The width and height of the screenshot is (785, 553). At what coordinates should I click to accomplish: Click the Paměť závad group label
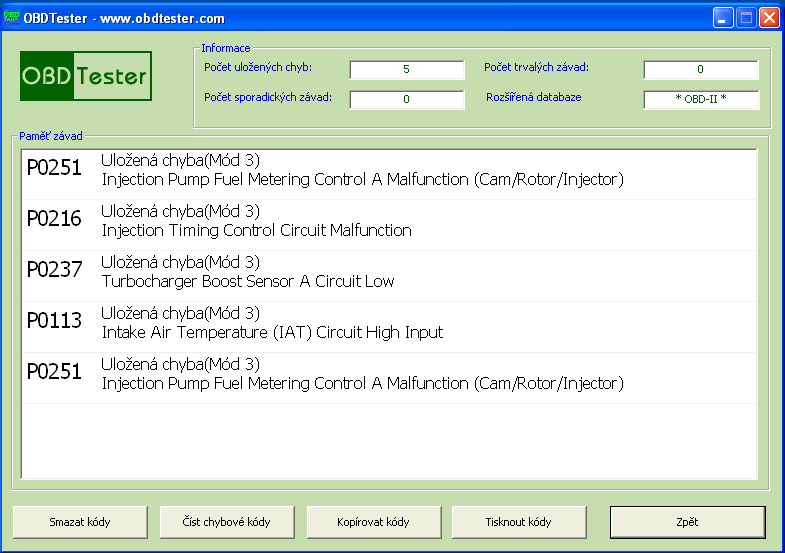click(x=51, y=136)
